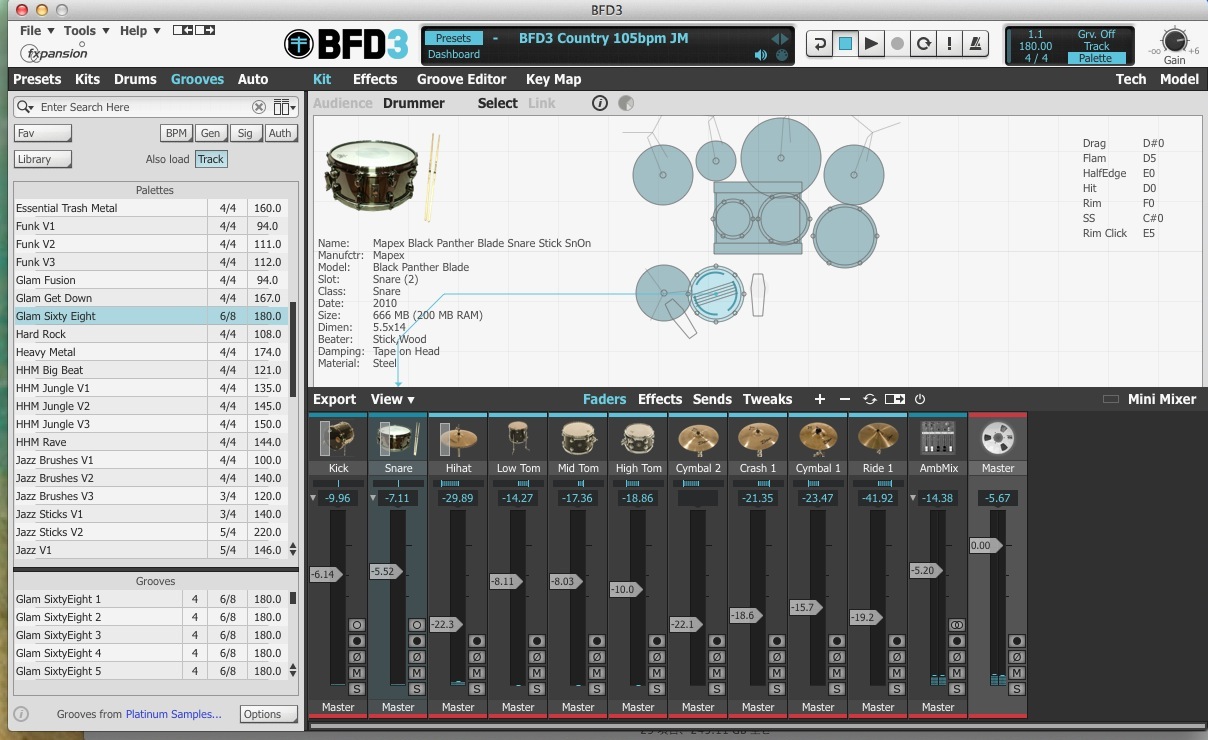The image size is (1208, 740).
Task: Click the panic exclamation mark icon
Action: (950, 44)
